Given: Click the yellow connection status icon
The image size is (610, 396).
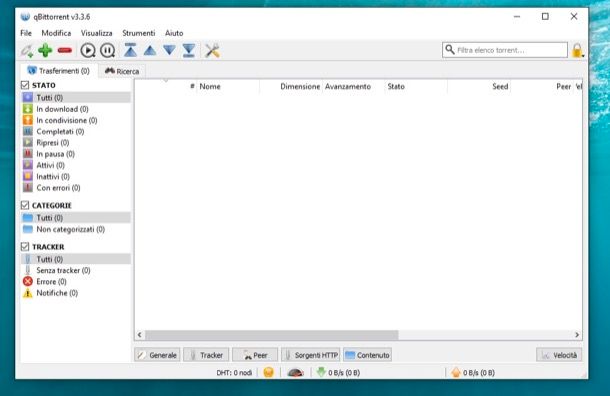Looking at the screenshot, I should pos(268,373).
